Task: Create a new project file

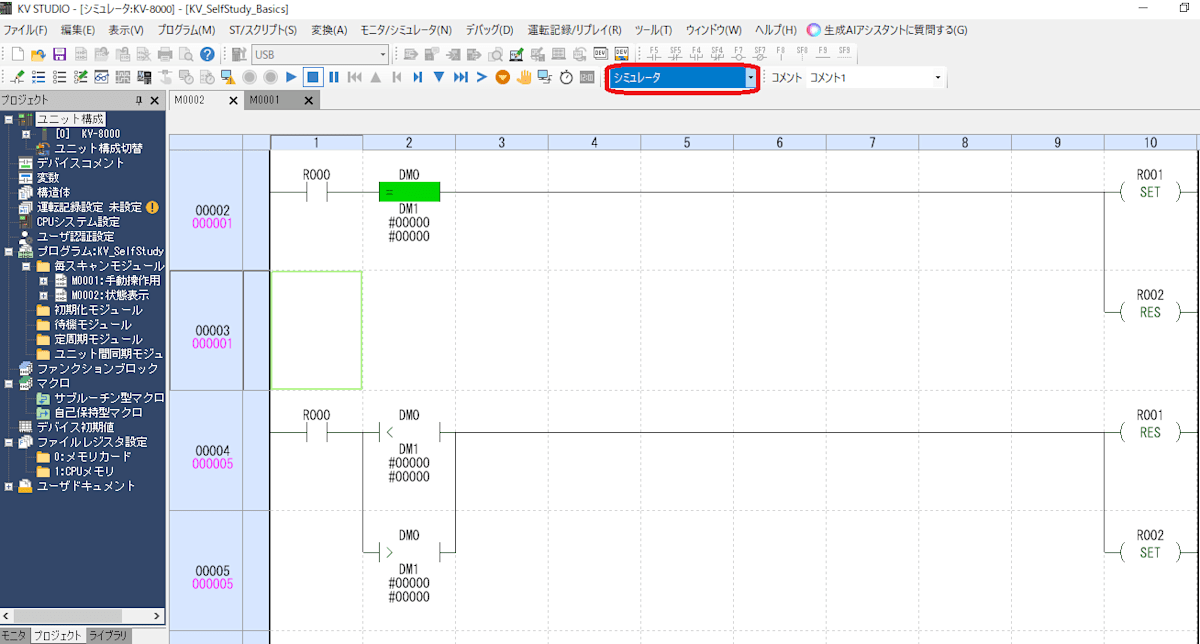Action: 18,54
